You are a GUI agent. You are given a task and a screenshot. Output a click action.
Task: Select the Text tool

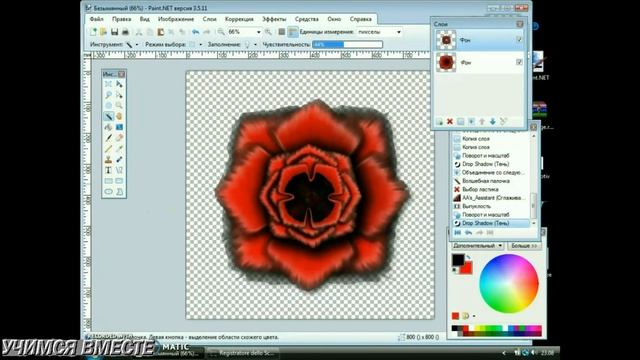109,170
